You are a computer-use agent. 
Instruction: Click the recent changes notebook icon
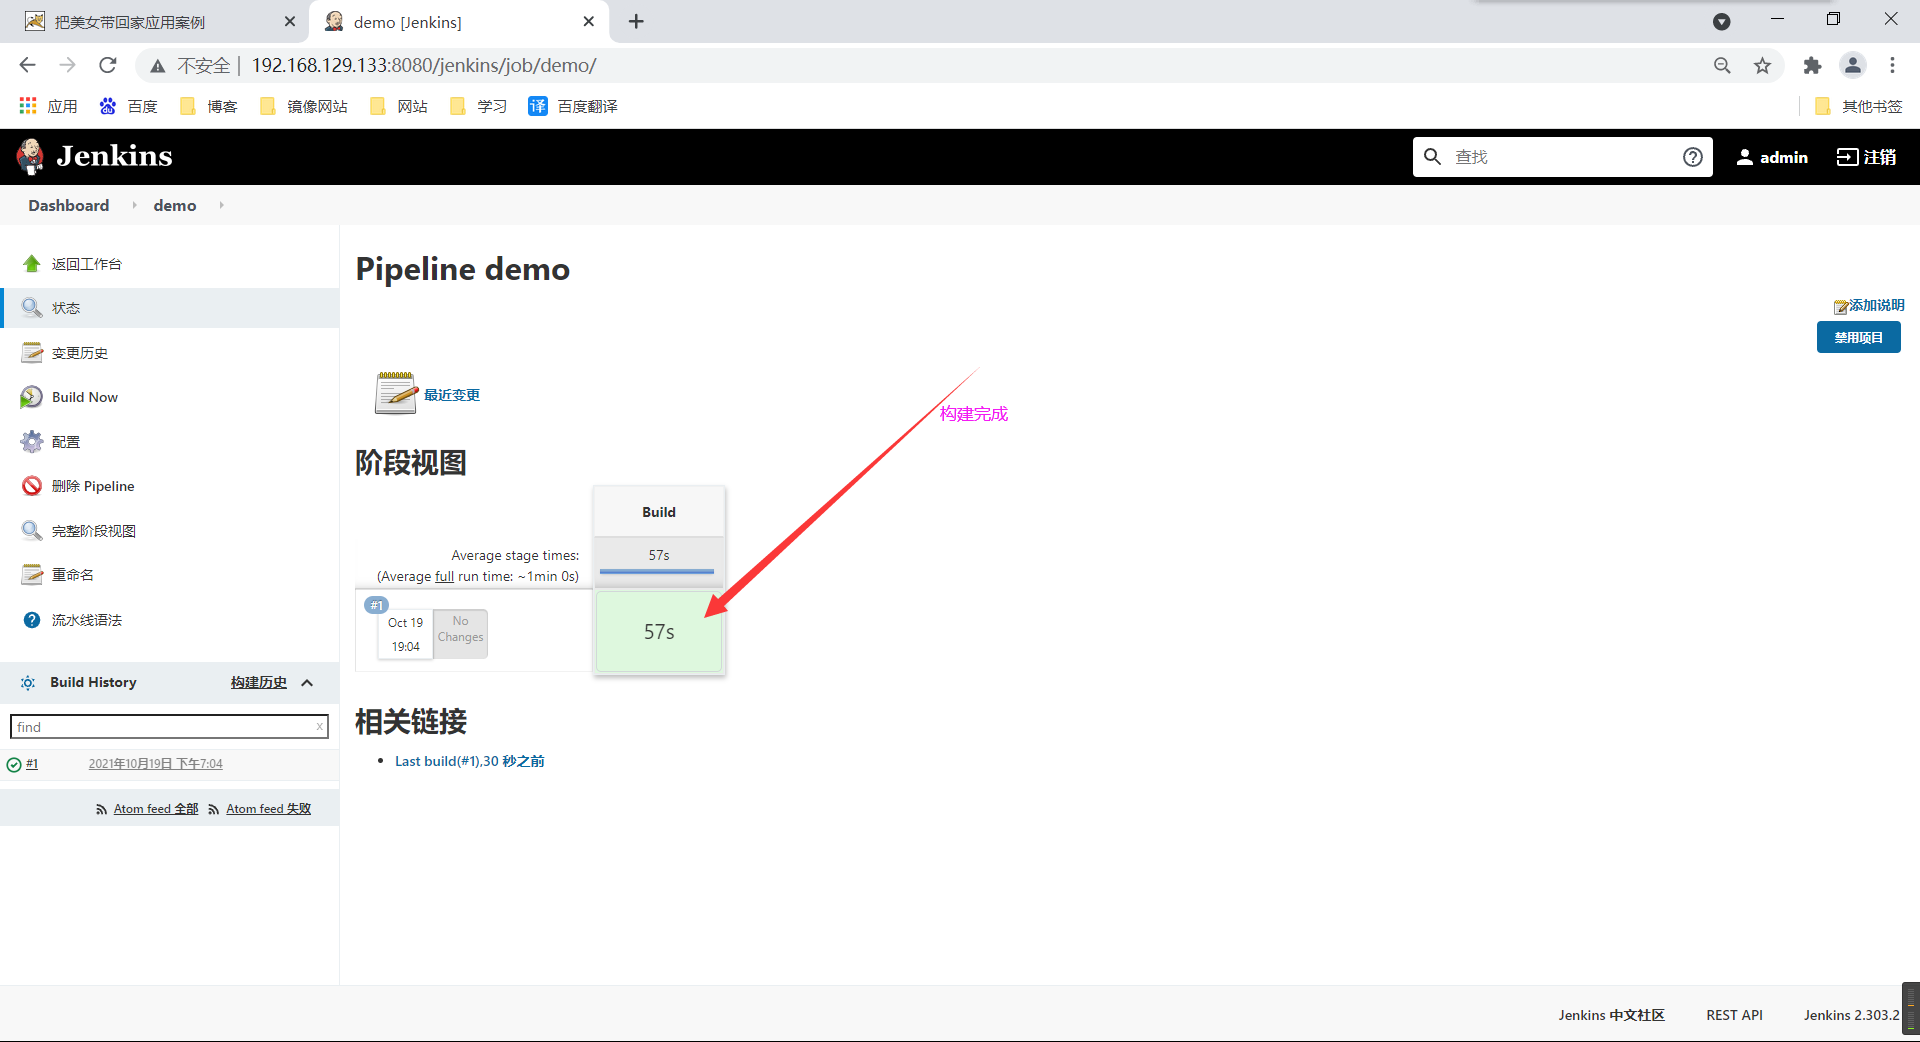(x=396, y=393)
